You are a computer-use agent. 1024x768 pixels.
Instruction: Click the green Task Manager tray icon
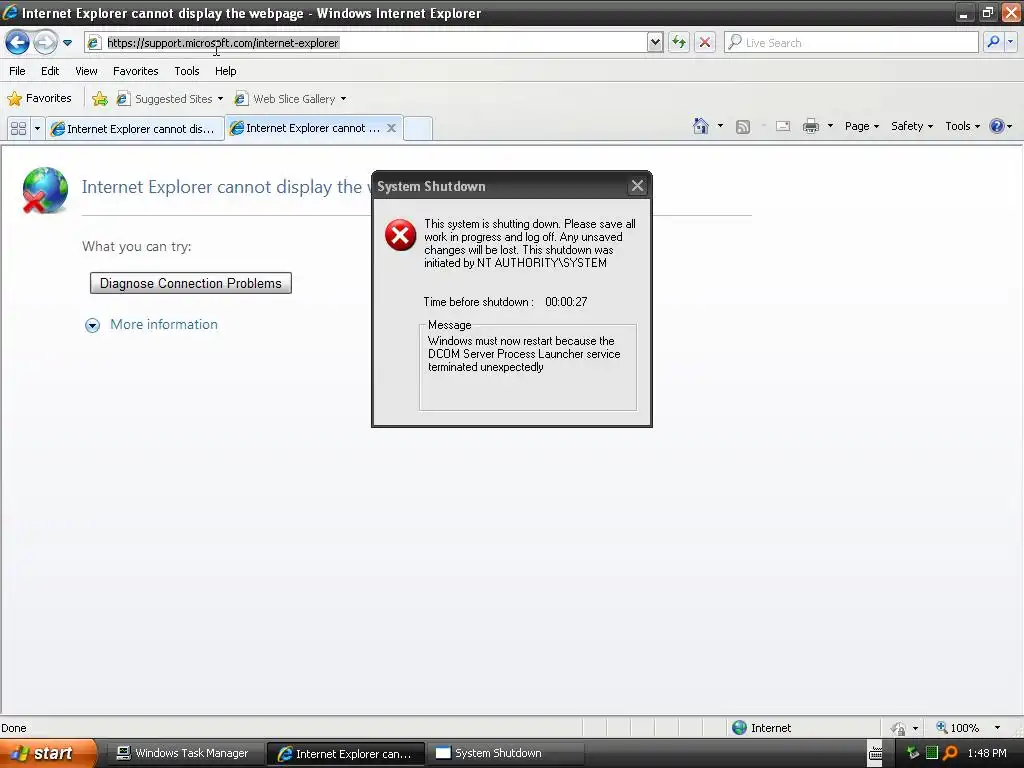click(x=932, y=753)
